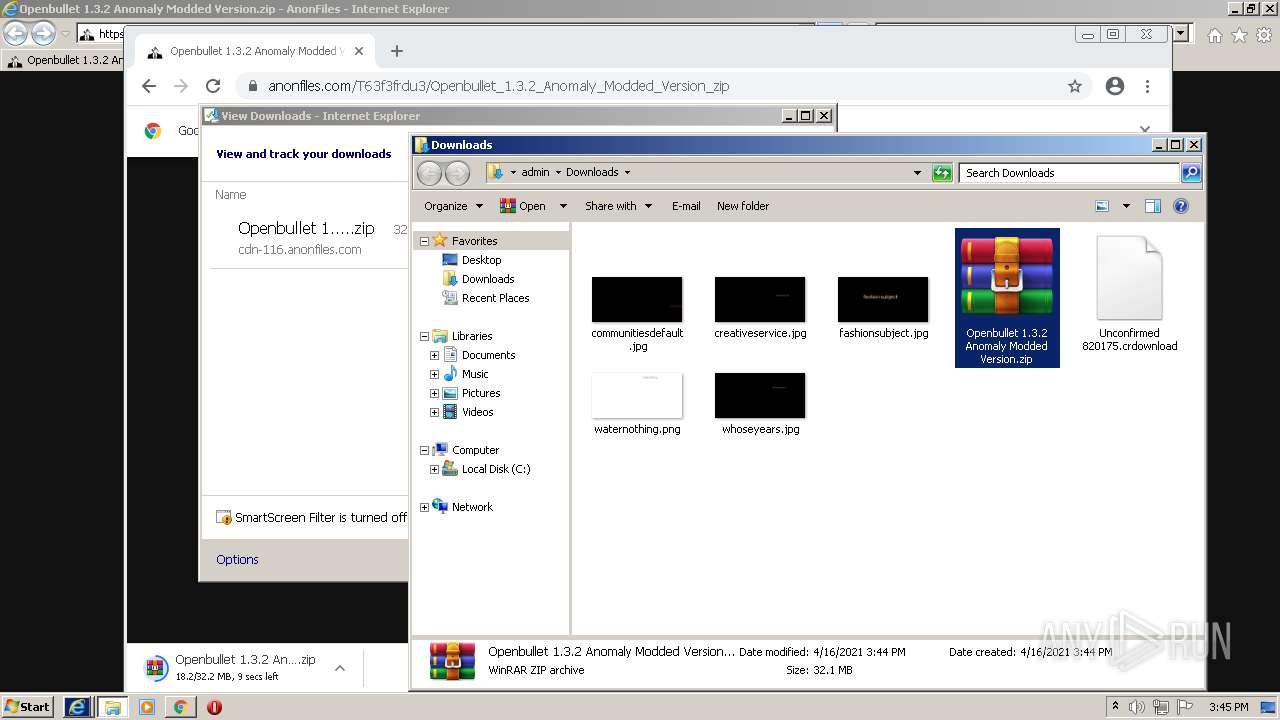Click Chrome reload button
This screenshot has height=720, width=1280.
(213, 86)
